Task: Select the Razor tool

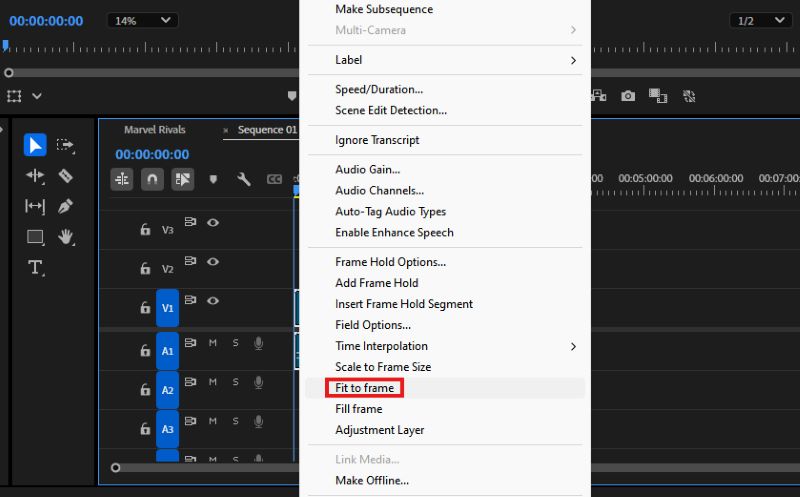Action: [x=65, y=176]
